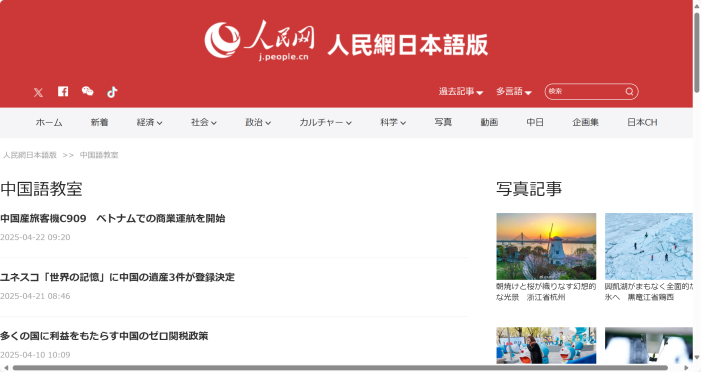Open the 中日 navigation item
Image resolution: width=701 pixels, height=372 pixels.
pos(535,123)
